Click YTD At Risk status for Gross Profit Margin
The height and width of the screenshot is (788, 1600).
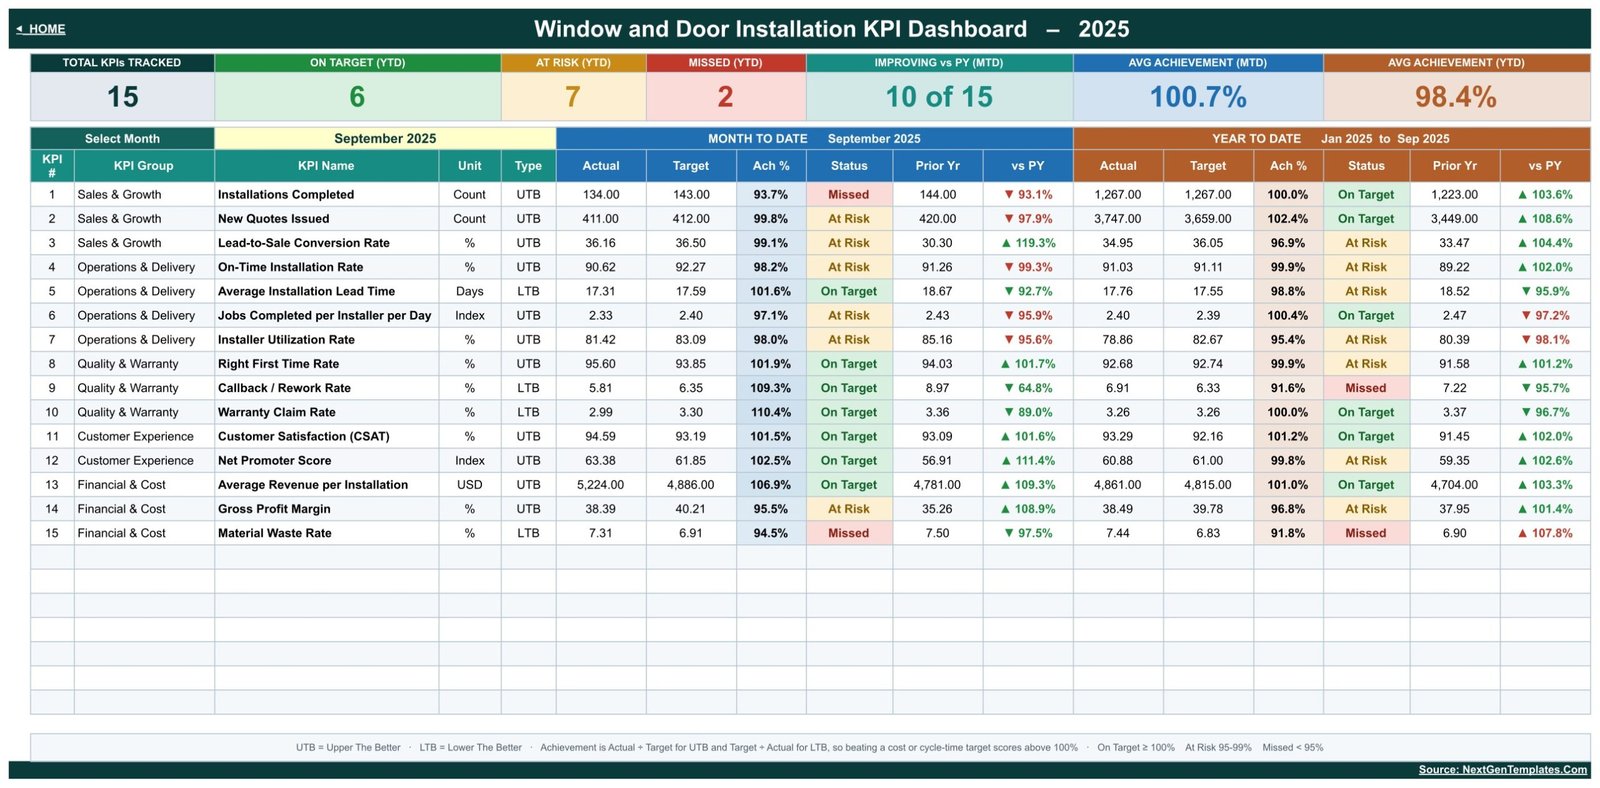[x=1366, y=509]
